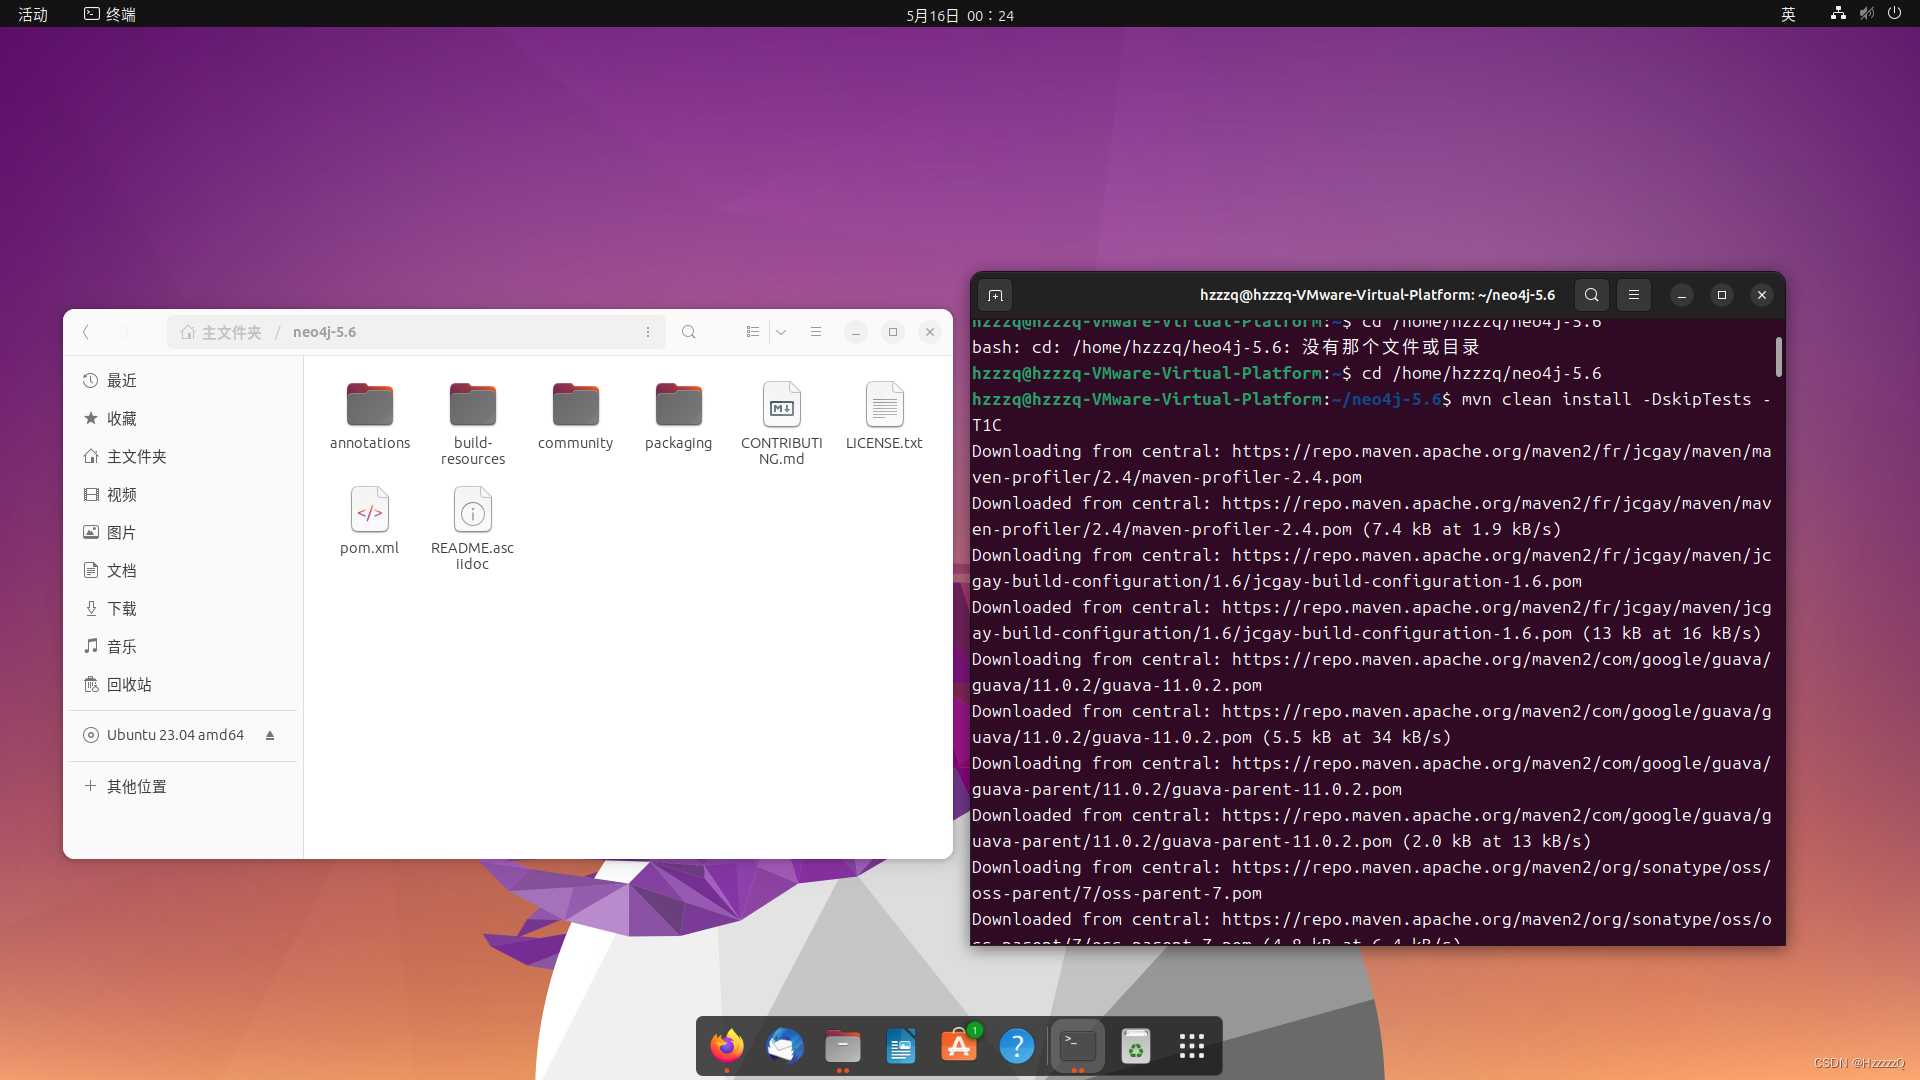The height and width of the screenshot is (1080, 1920).
Task: Launch Thunderbird from the dock
Action: pos(785,1047)
